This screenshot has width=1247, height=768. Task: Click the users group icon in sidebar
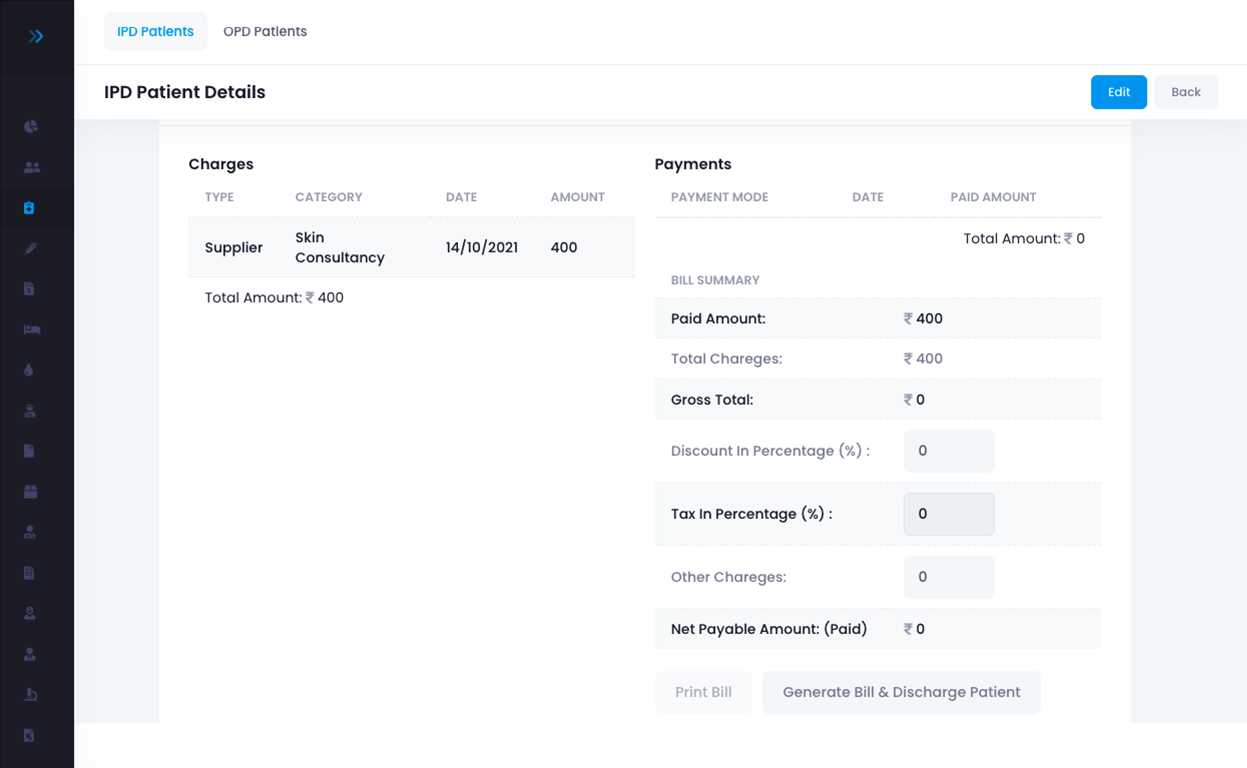[x=30, y=168]
